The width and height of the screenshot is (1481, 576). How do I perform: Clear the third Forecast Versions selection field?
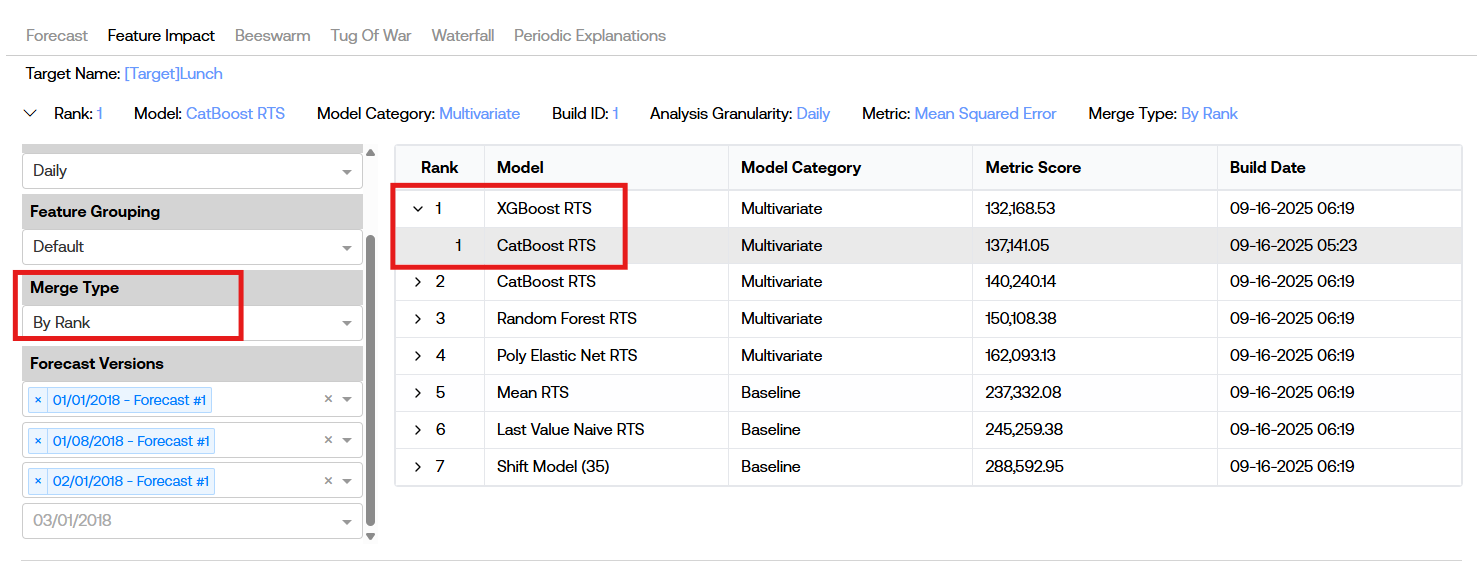pyautogui.click(x=328, y=481)
